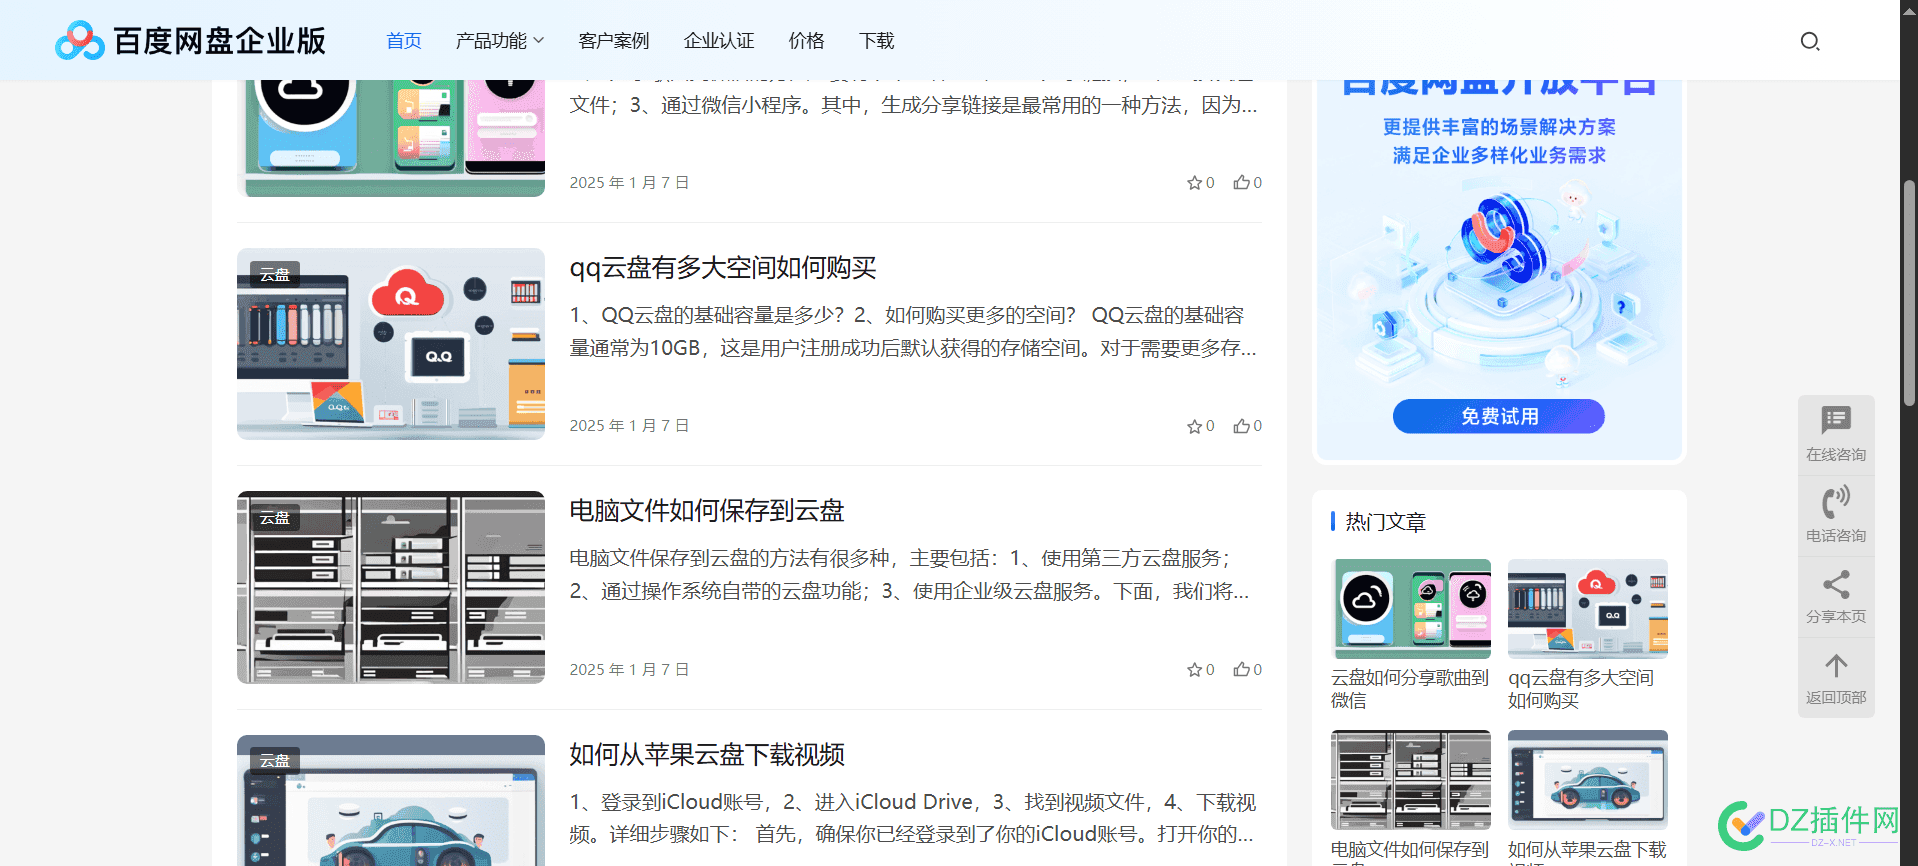Click the Baidu Netdisk cloud logo icon

pos(80,40)
